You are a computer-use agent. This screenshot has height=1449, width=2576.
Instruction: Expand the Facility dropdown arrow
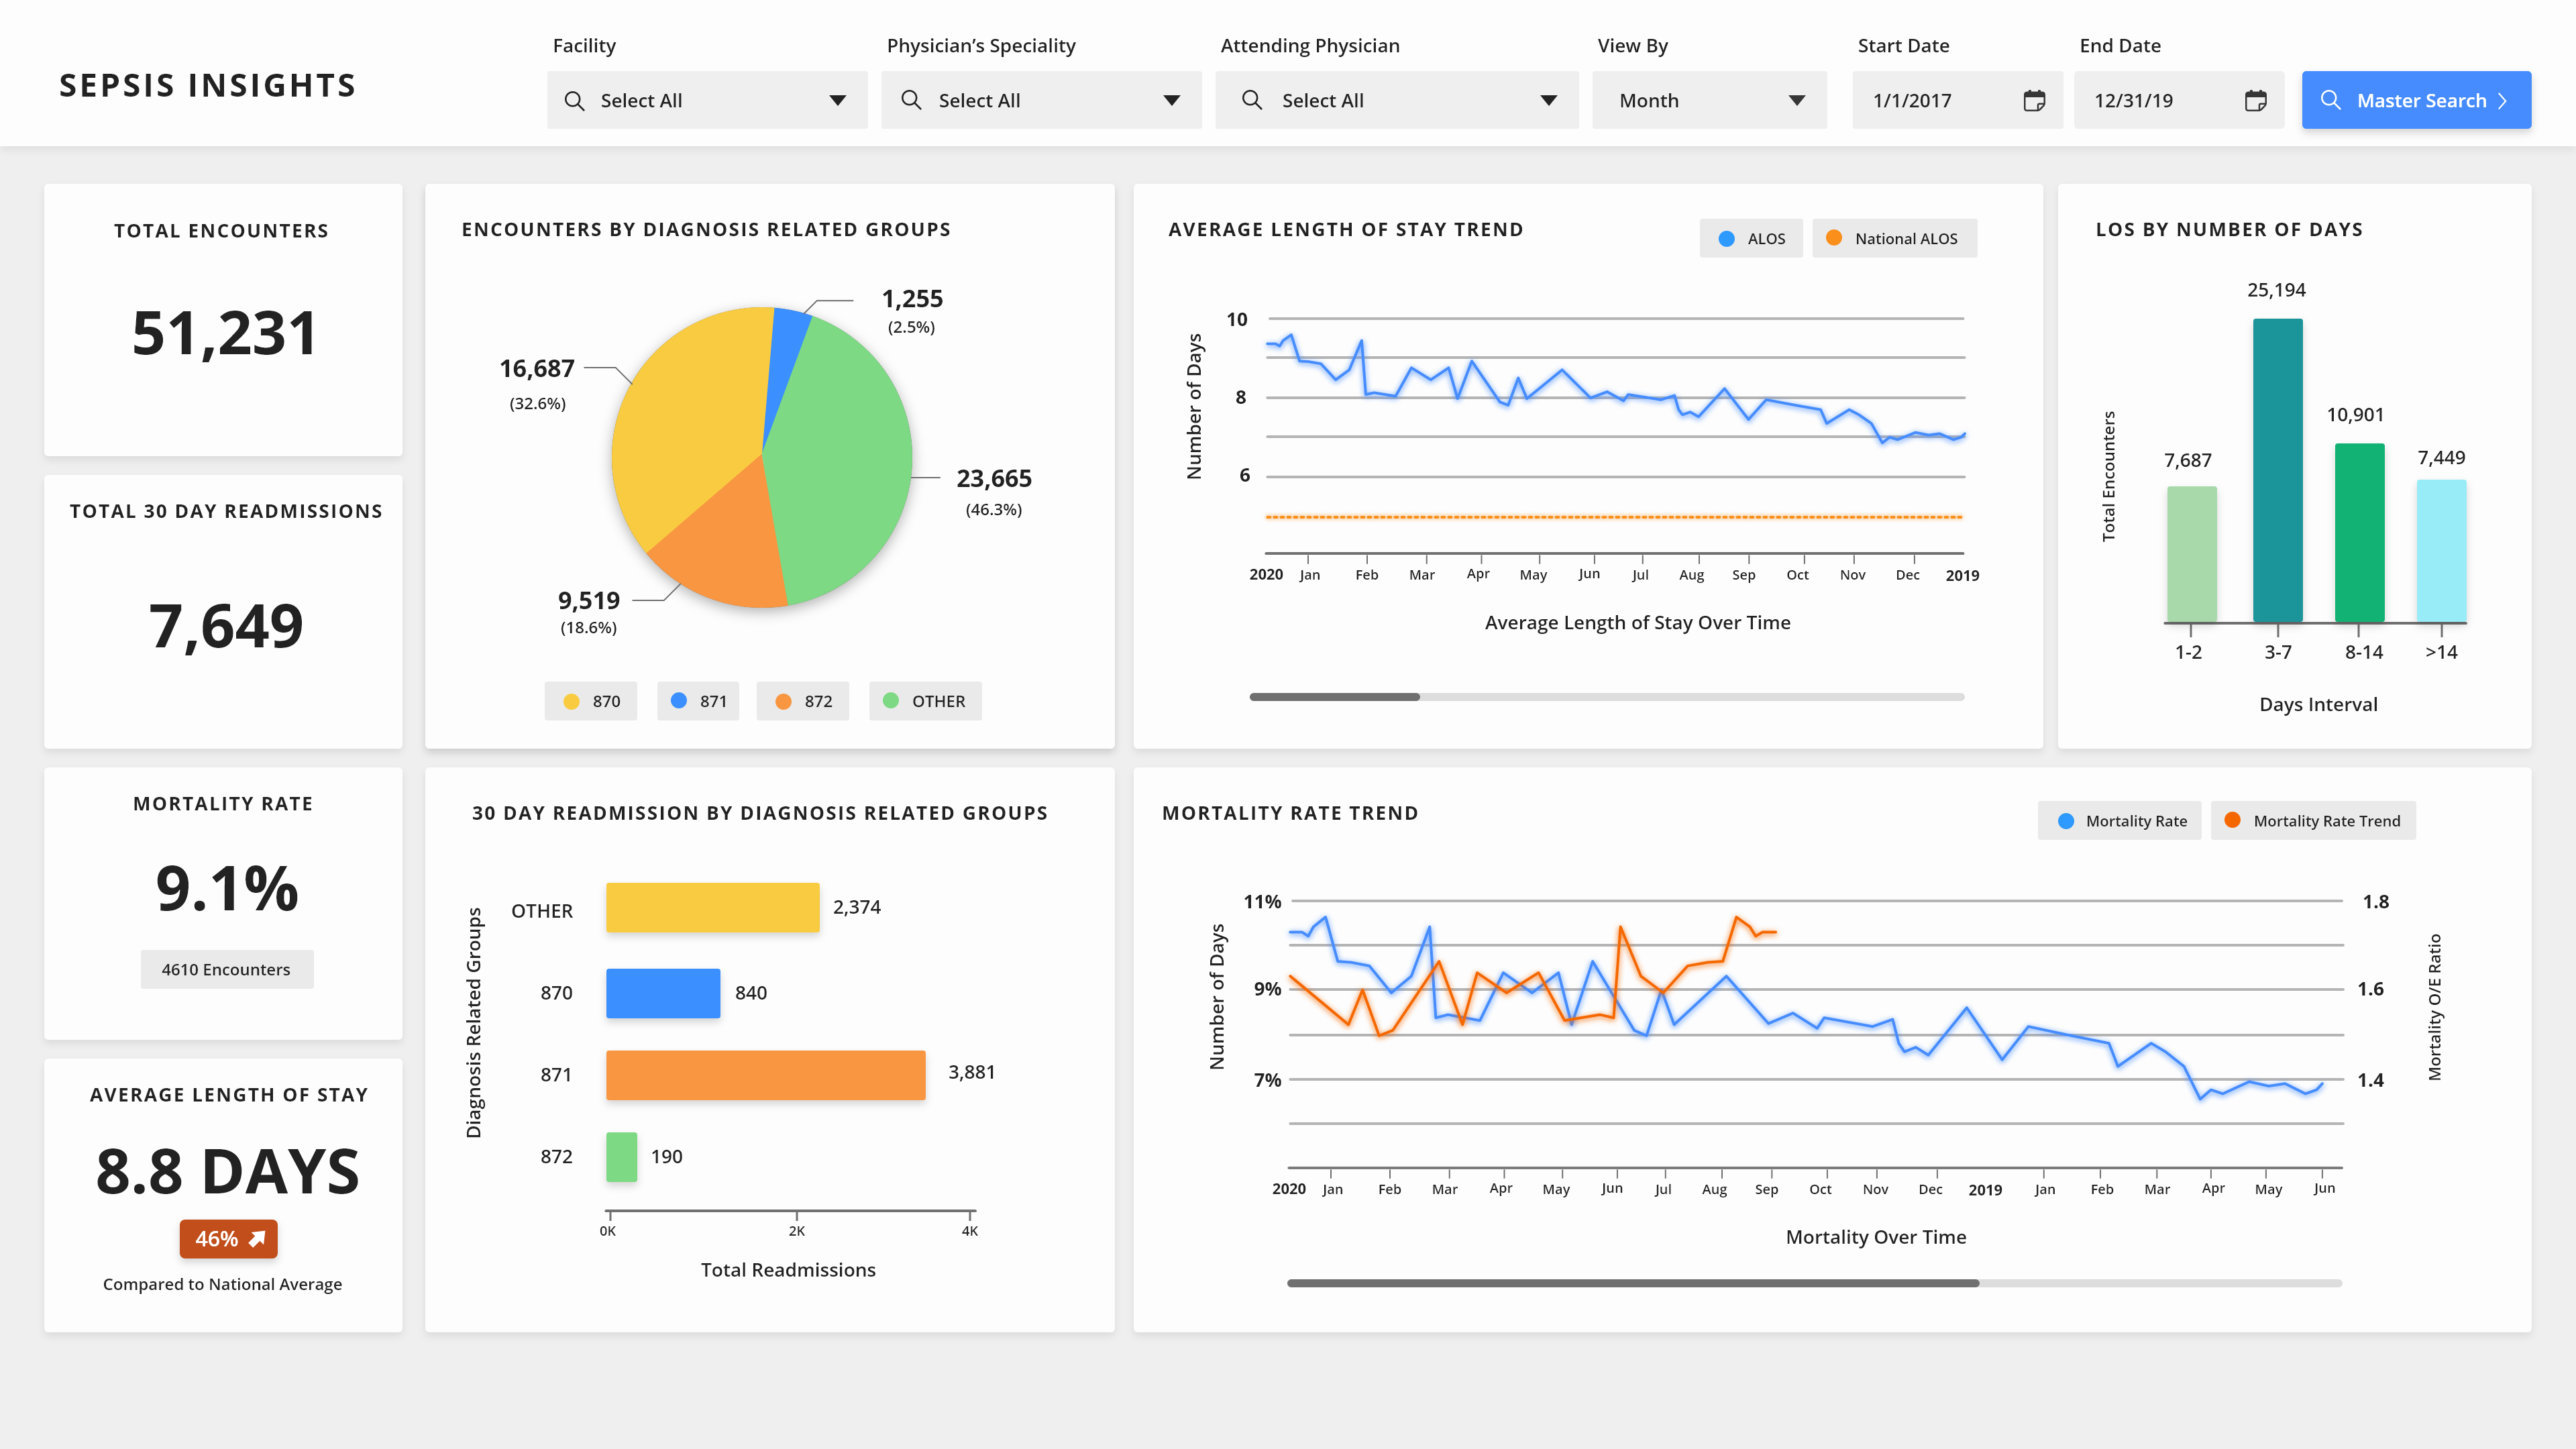[837, 101]
